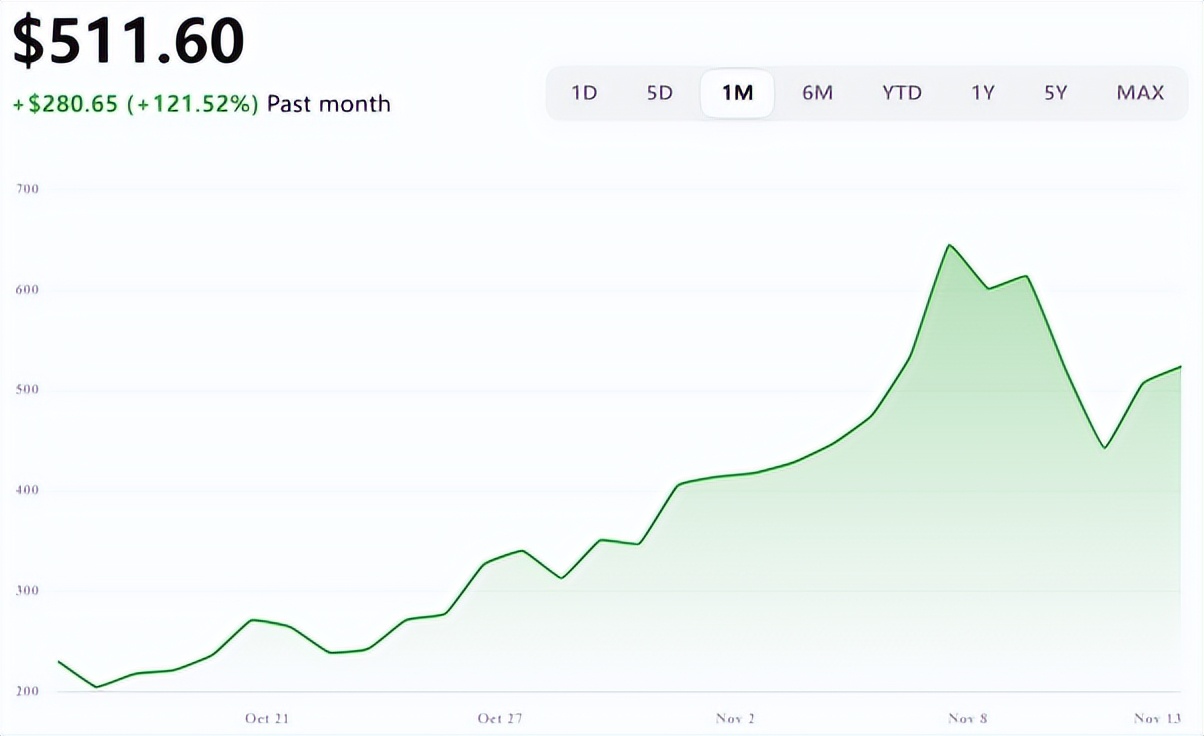Switch to the 5D chart view
This screenshot has width=1204, height=736.
tap(660, 93)
